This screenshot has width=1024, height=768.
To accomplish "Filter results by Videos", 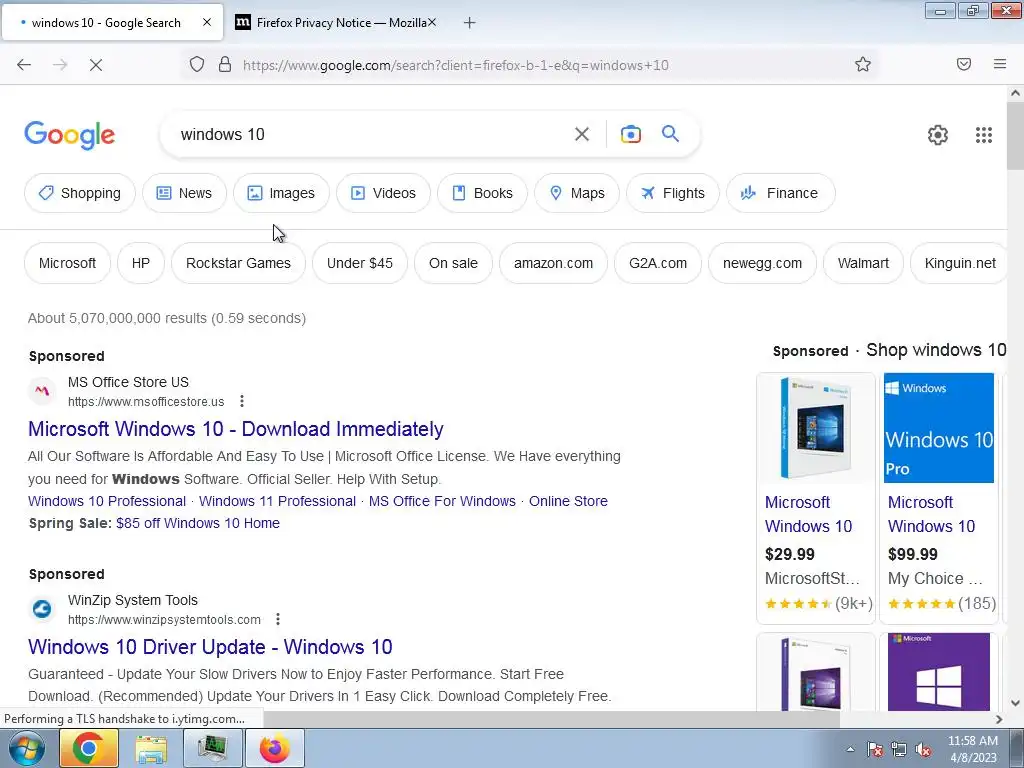I will click(383, 193).
